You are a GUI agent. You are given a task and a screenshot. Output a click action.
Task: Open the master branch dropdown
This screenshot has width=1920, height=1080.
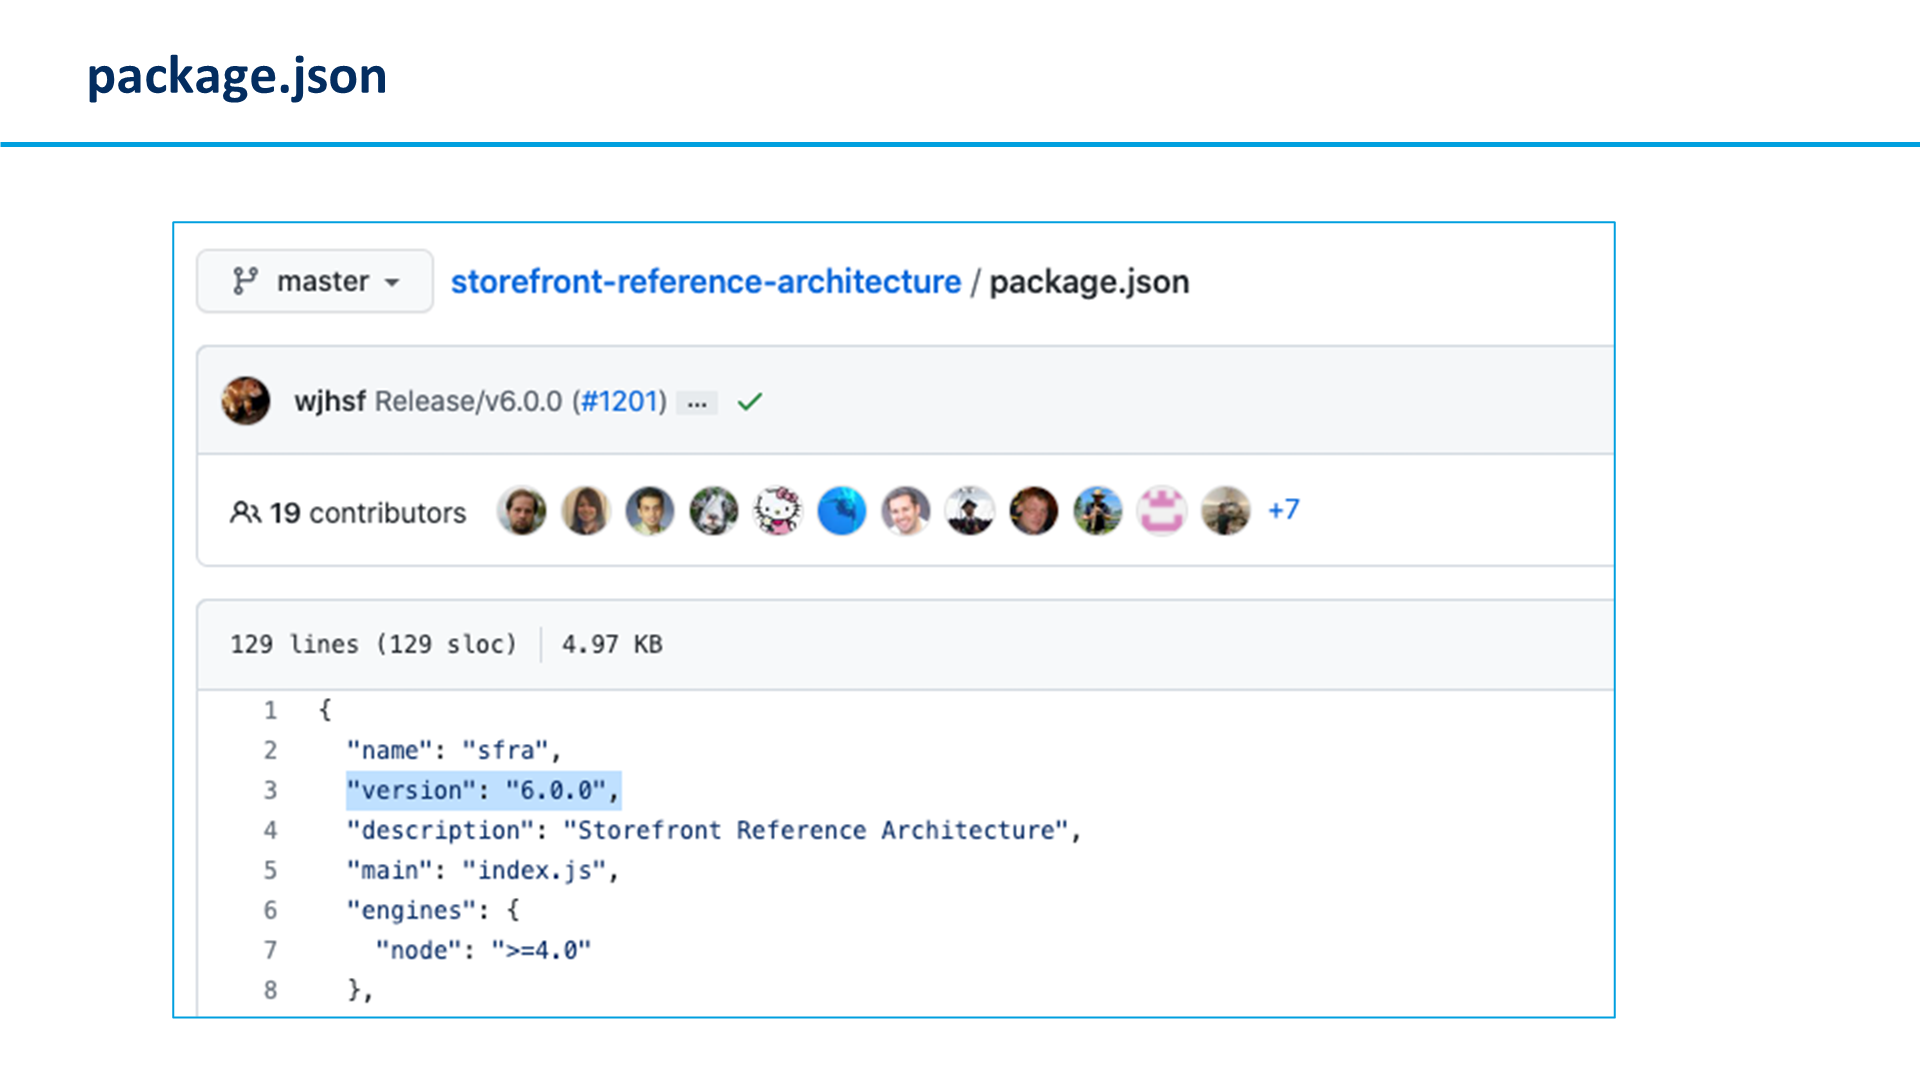click(315, 281)
